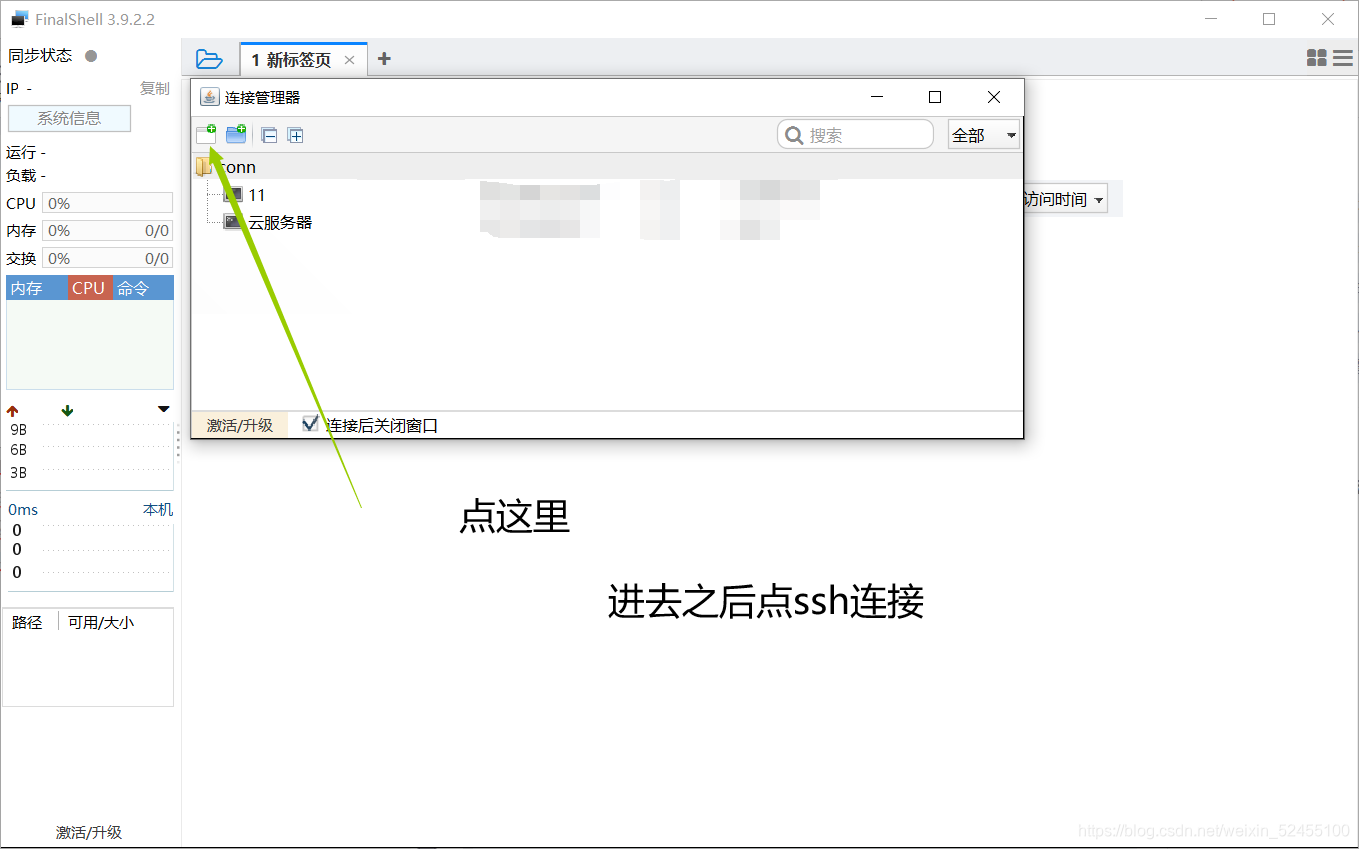
Task: Close the 连接管理器 dialog
Action: tap(994, 97)
